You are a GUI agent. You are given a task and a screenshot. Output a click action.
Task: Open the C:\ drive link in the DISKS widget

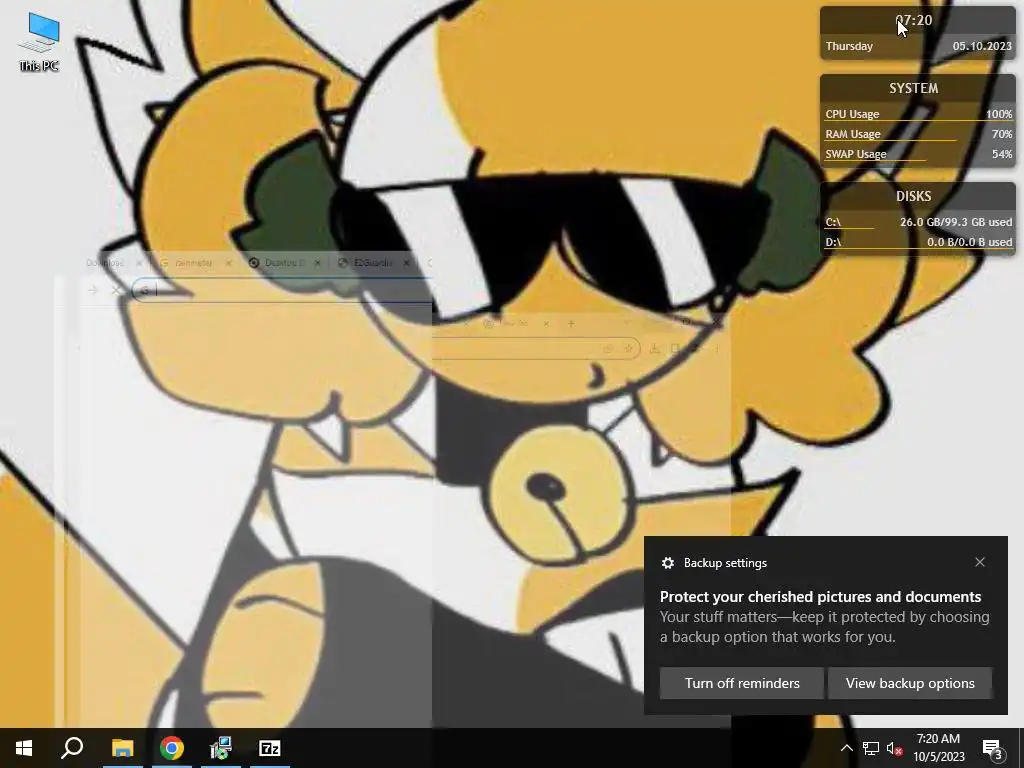[833, 222]
